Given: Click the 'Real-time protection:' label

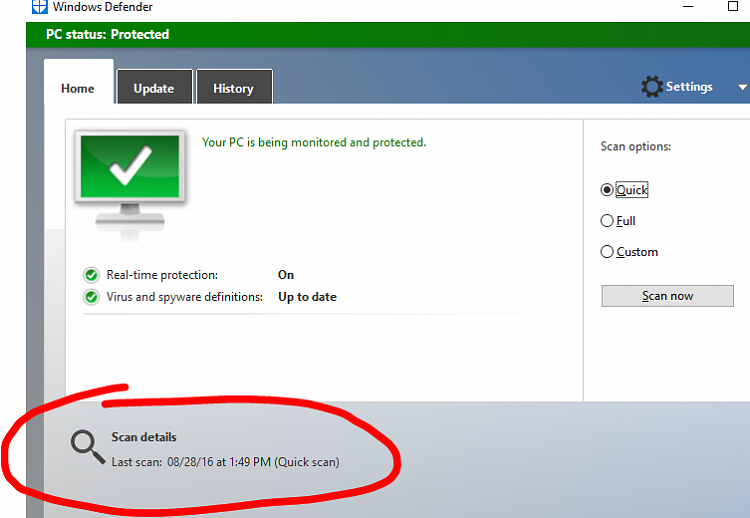Looking at the screenshot, I should (x=162, y=275).
